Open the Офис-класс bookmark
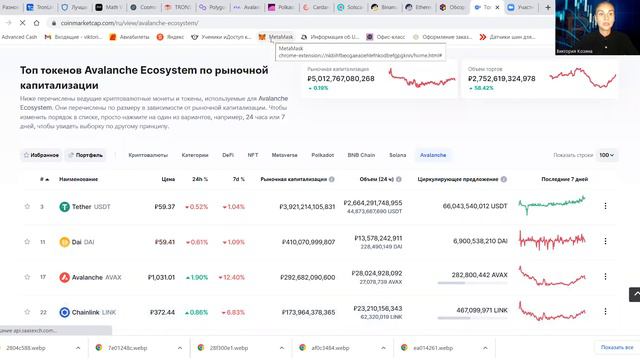 click(386, 37)
